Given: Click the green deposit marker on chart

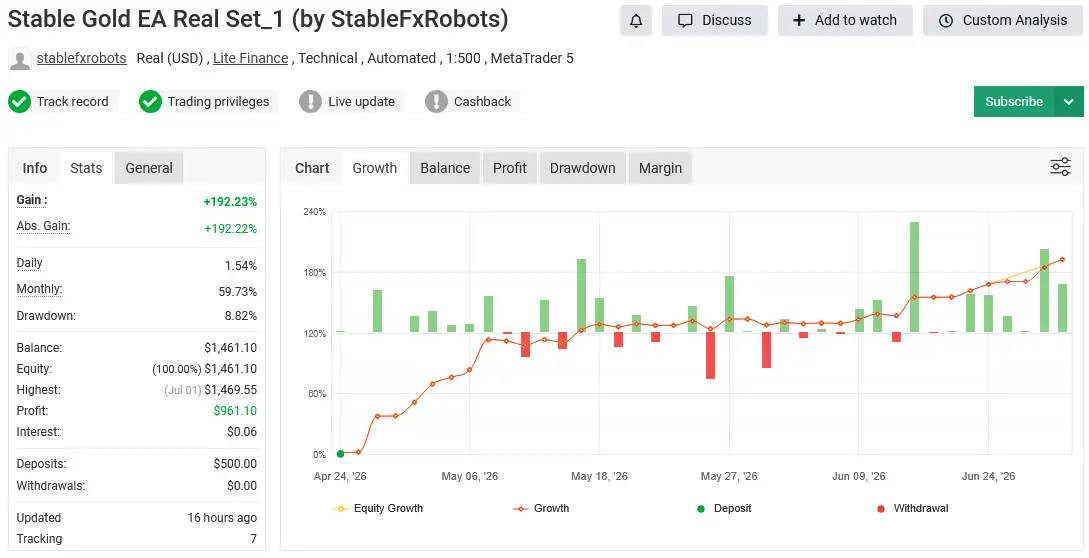Looking at the screenshot, I should (x=340, y=454).
